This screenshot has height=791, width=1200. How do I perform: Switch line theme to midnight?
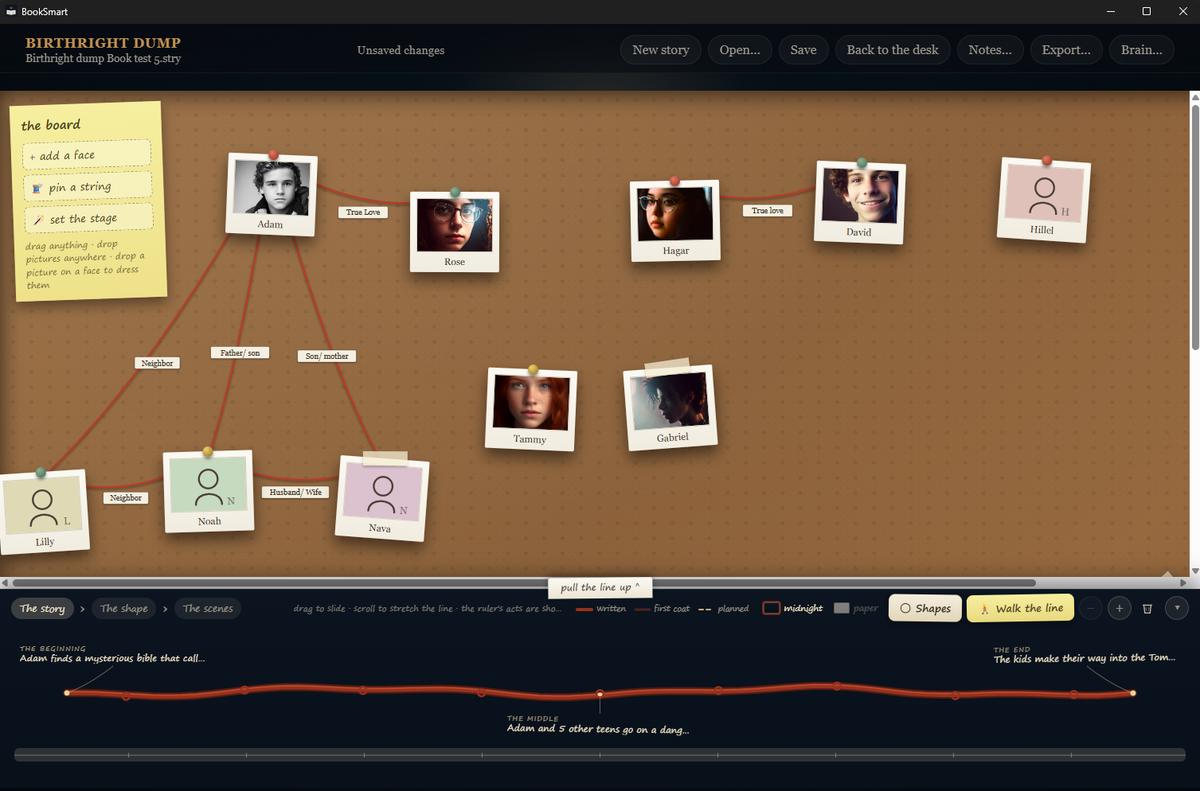pos(793,608)
